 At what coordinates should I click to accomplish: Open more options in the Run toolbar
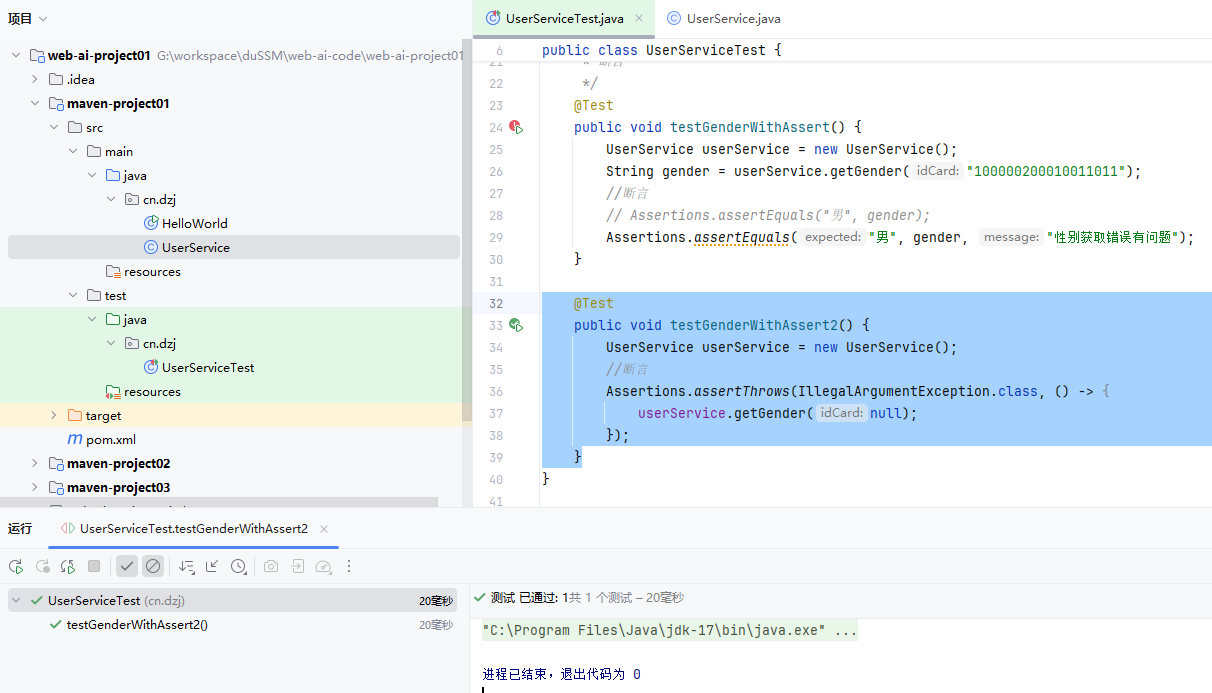(349, 567)
